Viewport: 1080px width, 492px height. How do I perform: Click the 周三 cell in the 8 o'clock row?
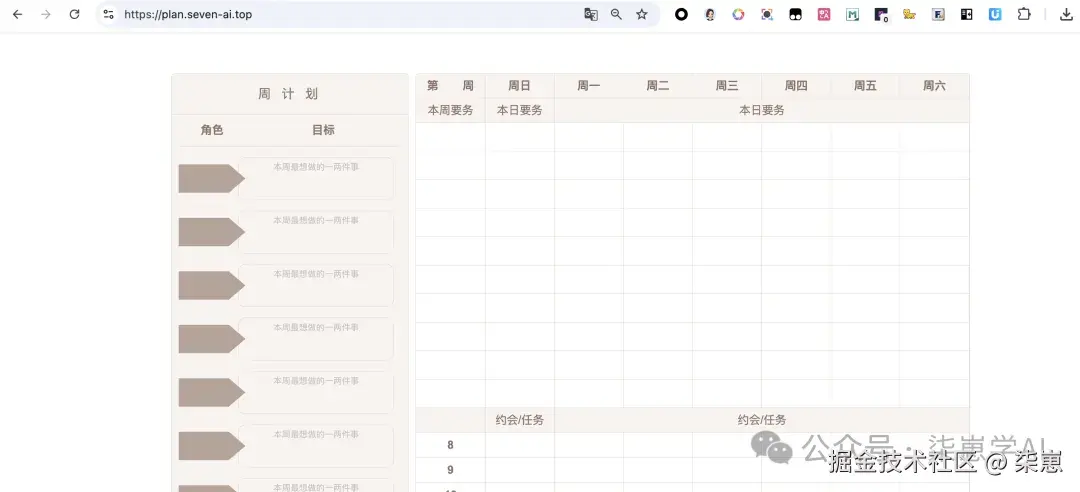[x=727, y=445]
